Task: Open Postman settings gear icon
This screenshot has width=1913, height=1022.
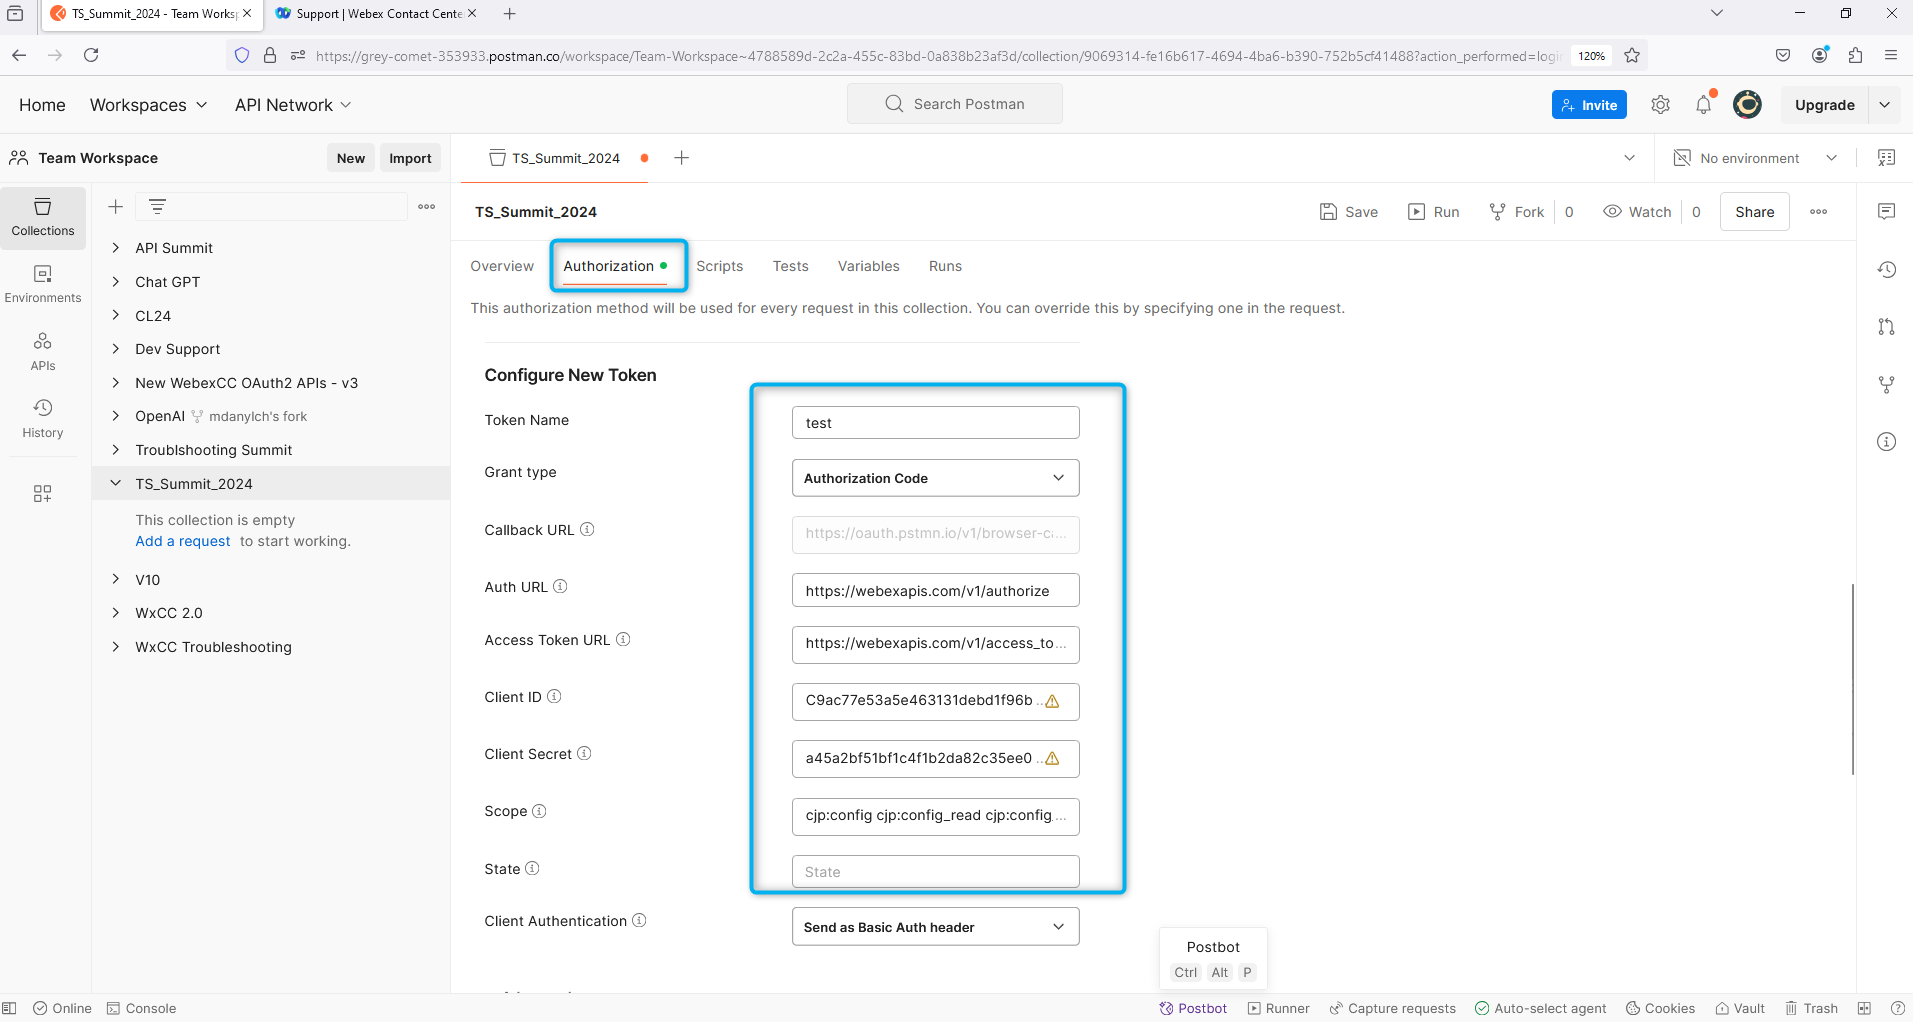Action: pos(1661,105)
